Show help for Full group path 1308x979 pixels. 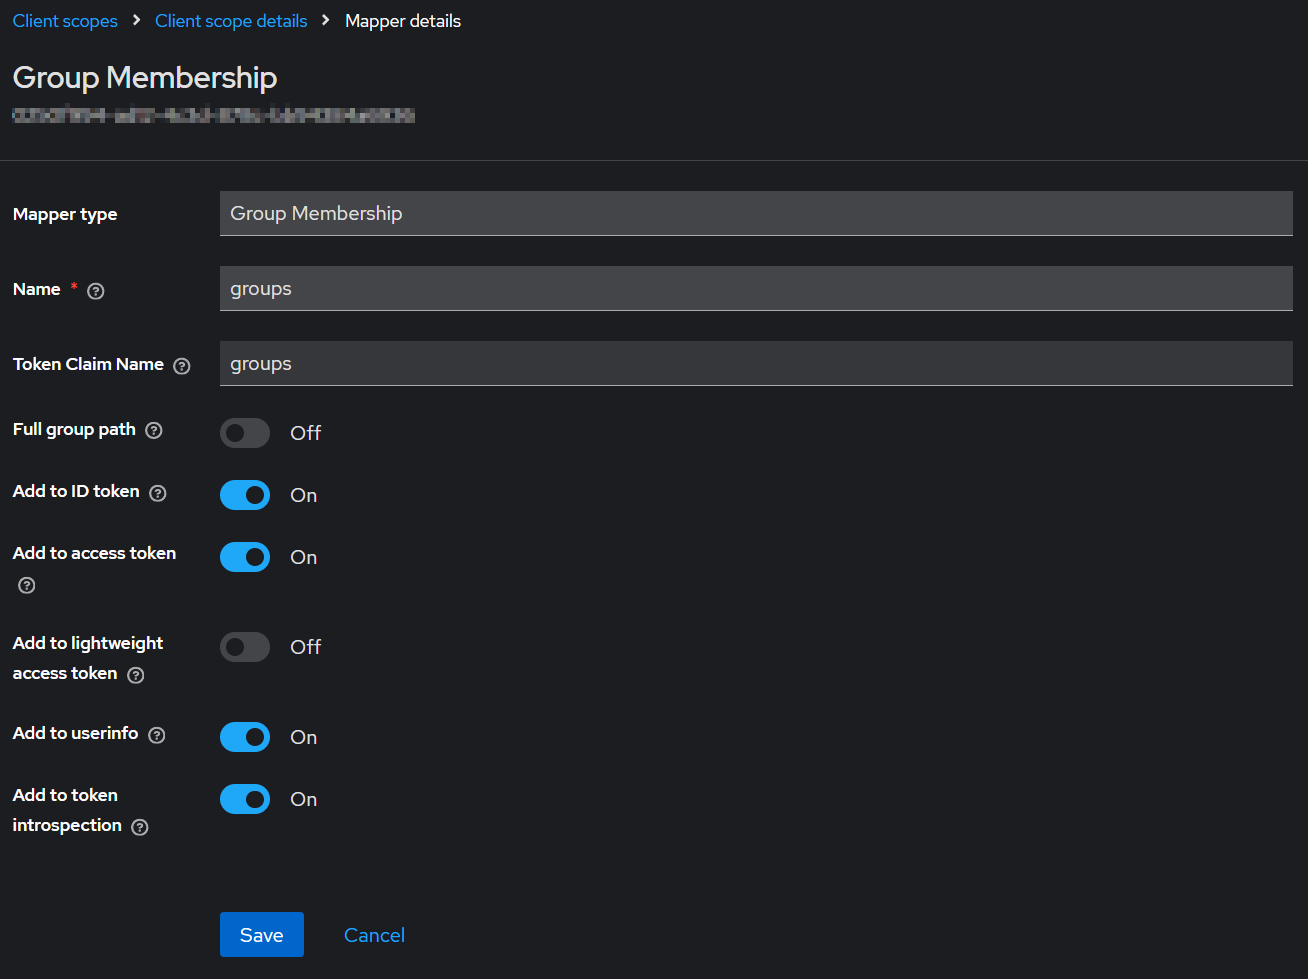point(154,431)
